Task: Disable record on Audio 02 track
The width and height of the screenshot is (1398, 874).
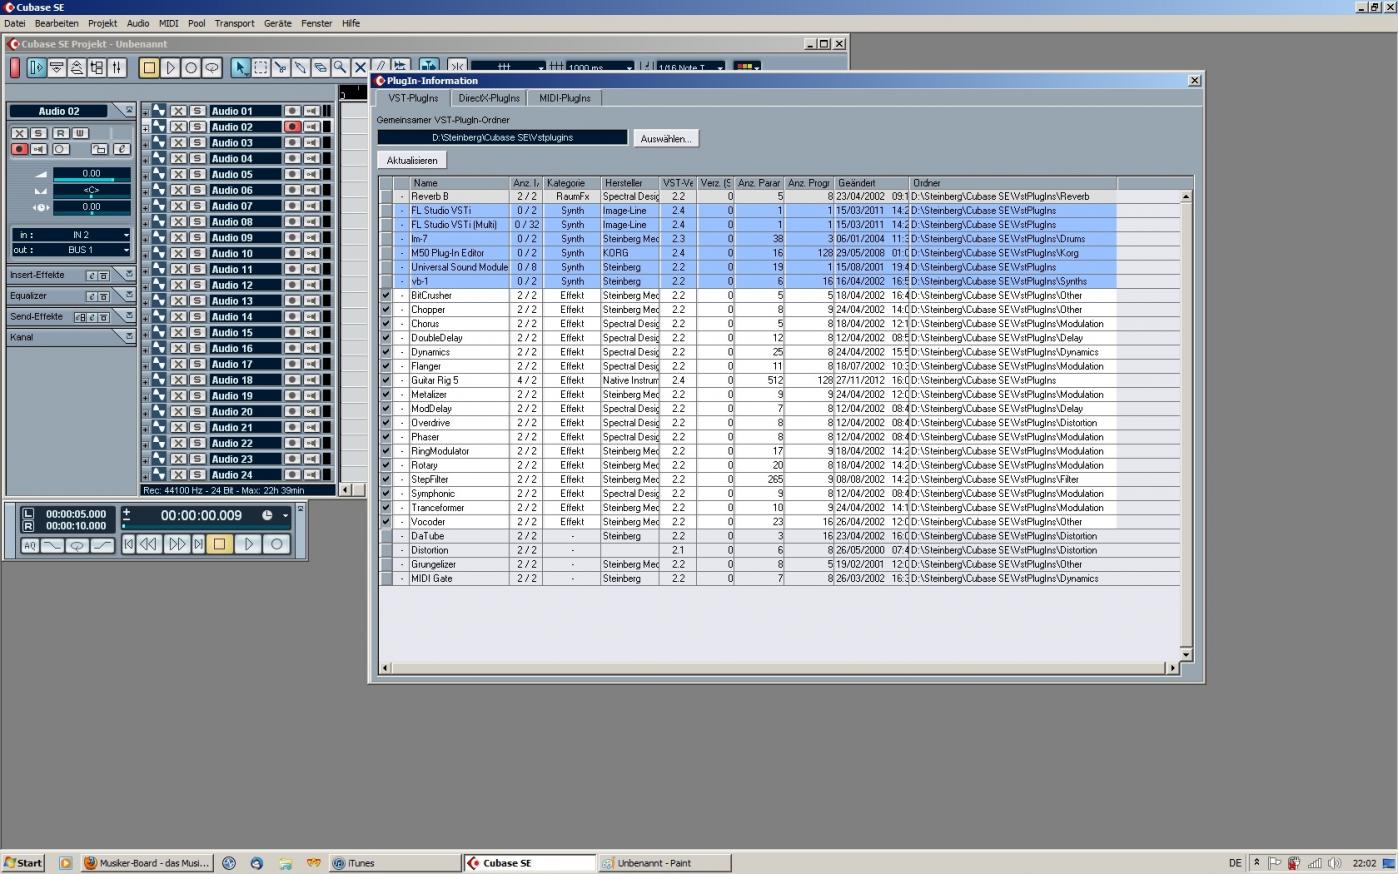Action: point(292,127)
